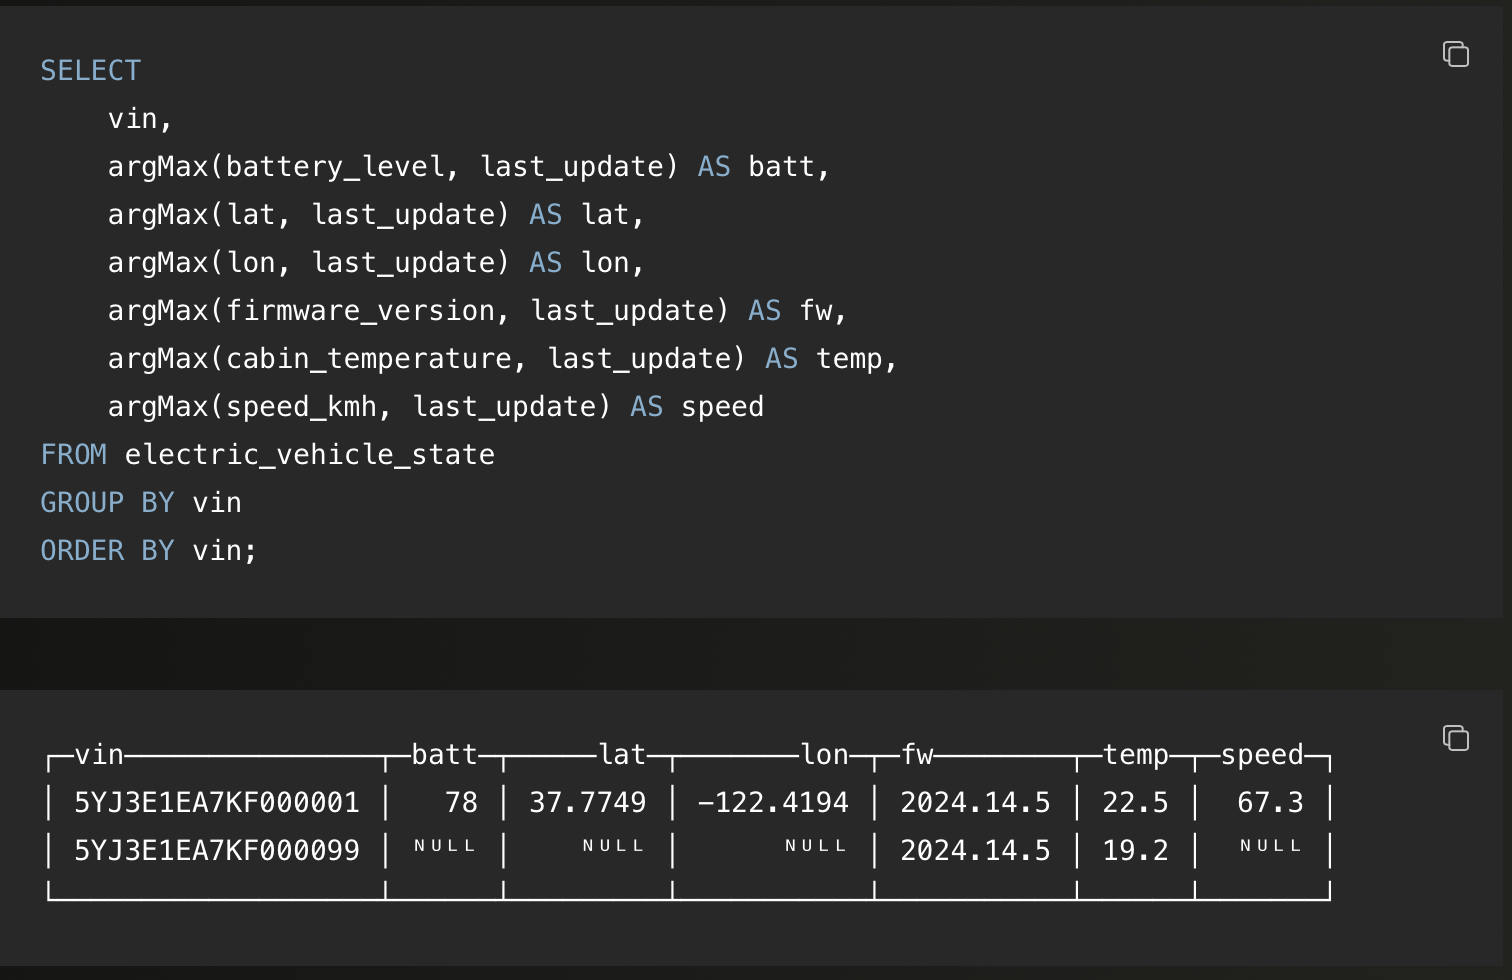The height and width of the screenshot is (980, 1512).
Task: Click longitude value -122.4194
Action: (773, 802)
